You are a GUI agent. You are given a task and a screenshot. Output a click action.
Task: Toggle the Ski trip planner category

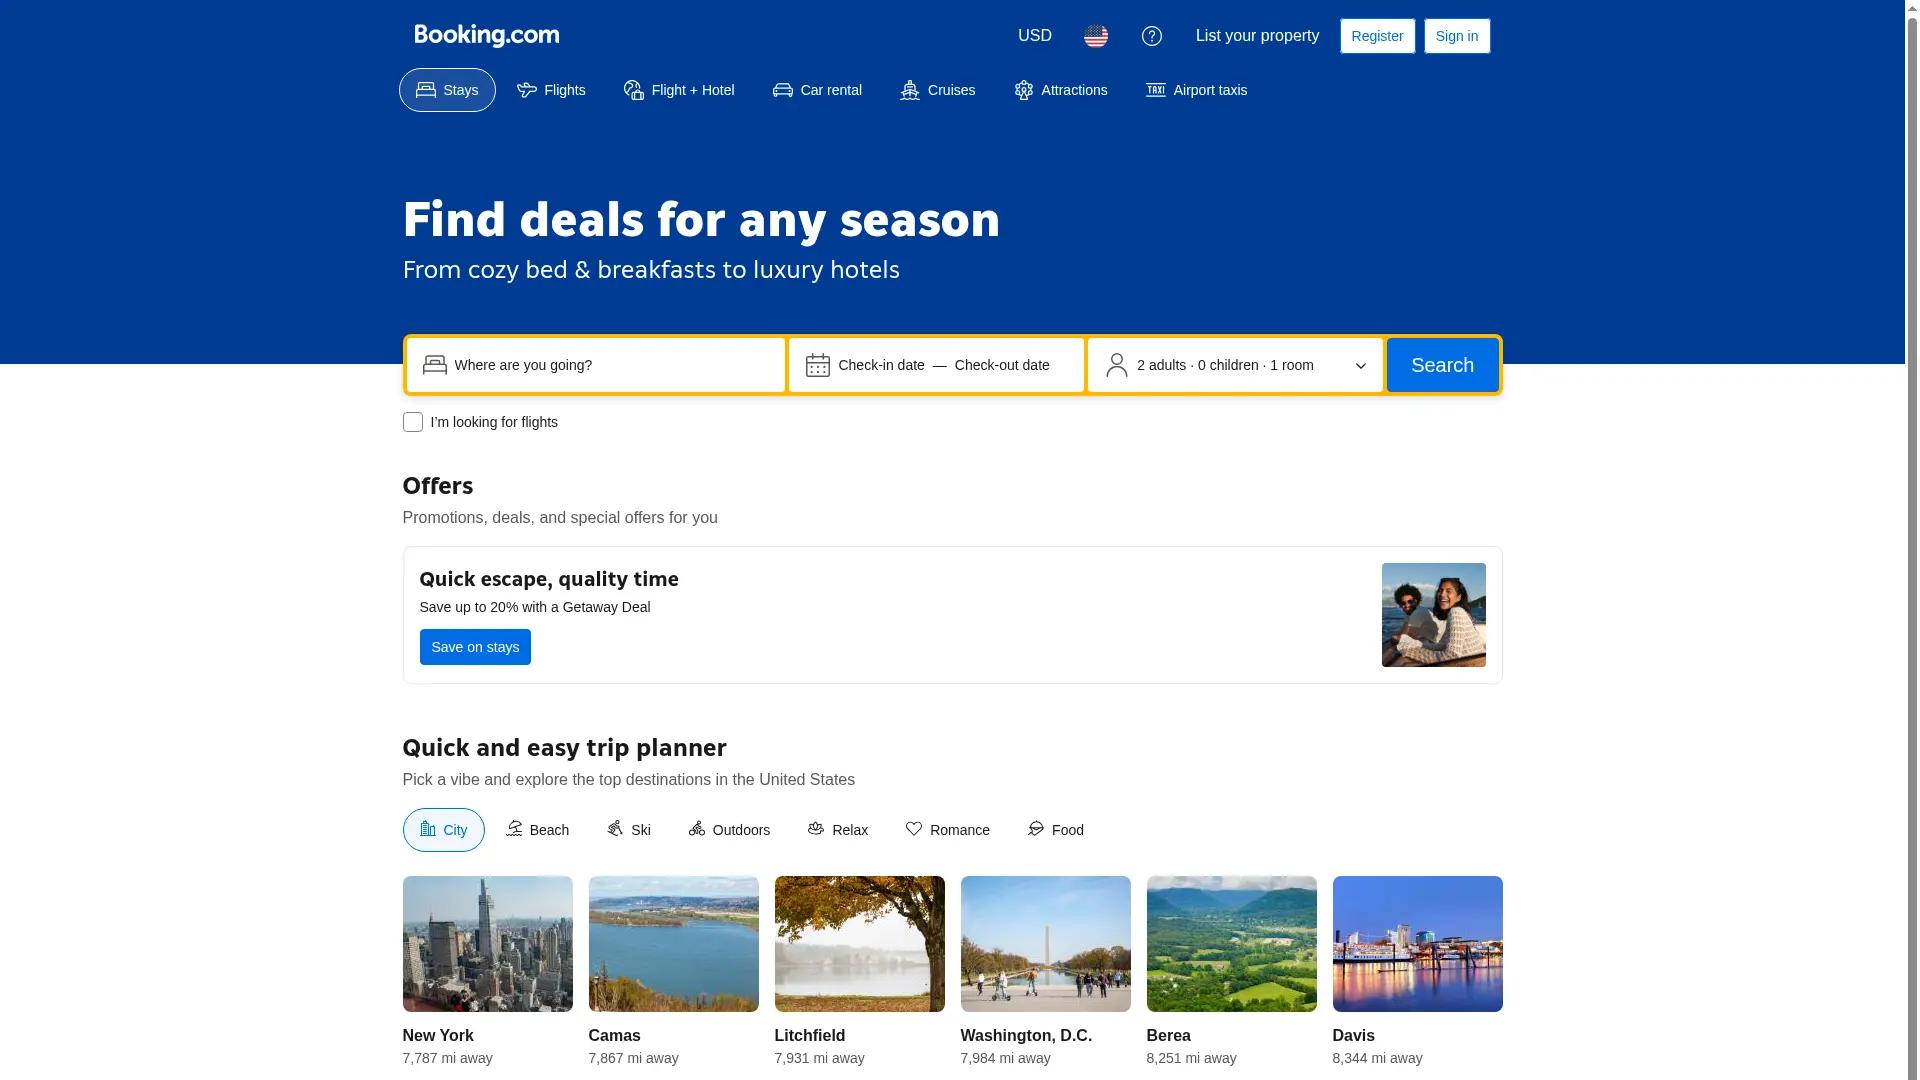[628, 829]
